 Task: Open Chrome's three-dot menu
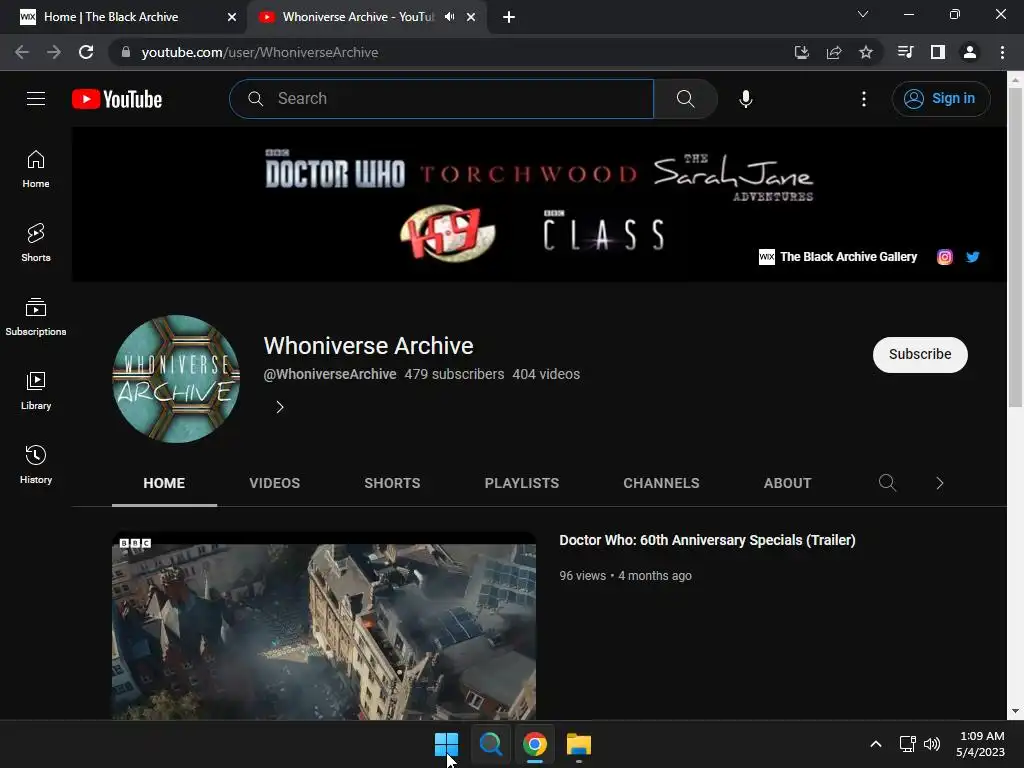tap(1002, 52)
